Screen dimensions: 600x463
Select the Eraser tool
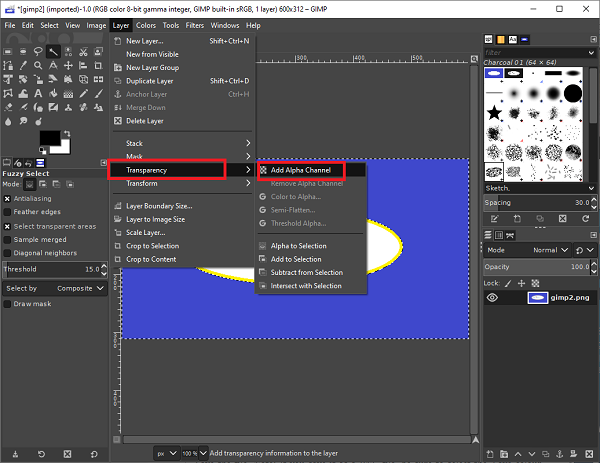click(x=8, y=108)
